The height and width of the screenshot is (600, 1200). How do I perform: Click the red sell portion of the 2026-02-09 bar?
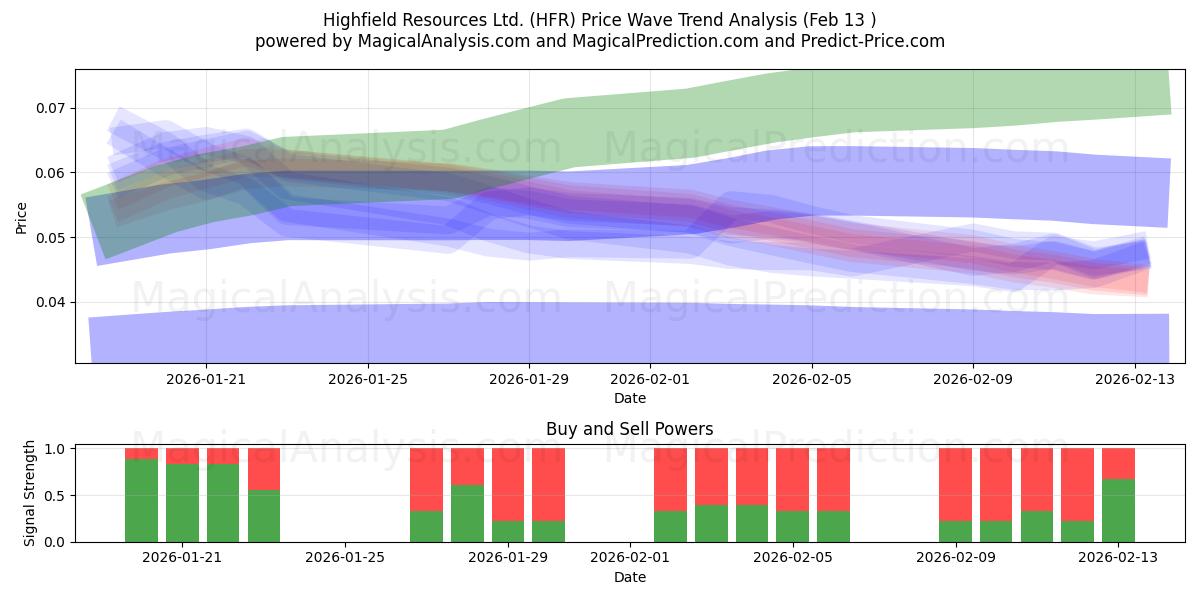pos(956,485)
